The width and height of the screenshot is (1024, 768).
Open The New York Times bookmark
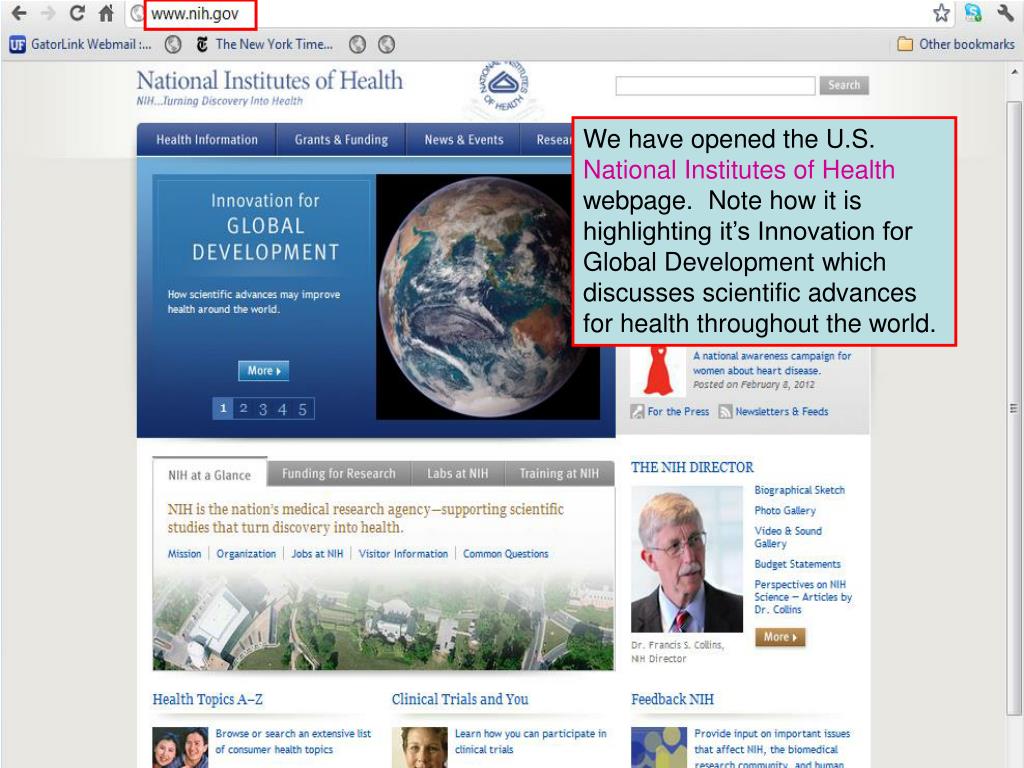click(x=264, y=44)
